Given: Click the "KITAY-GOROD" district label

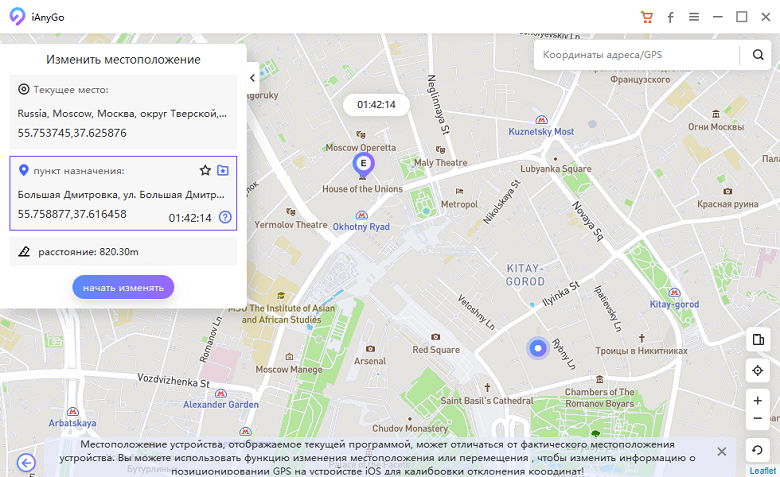Looking at the screenshot, I should pyautogui.click(x=525, y=275).
